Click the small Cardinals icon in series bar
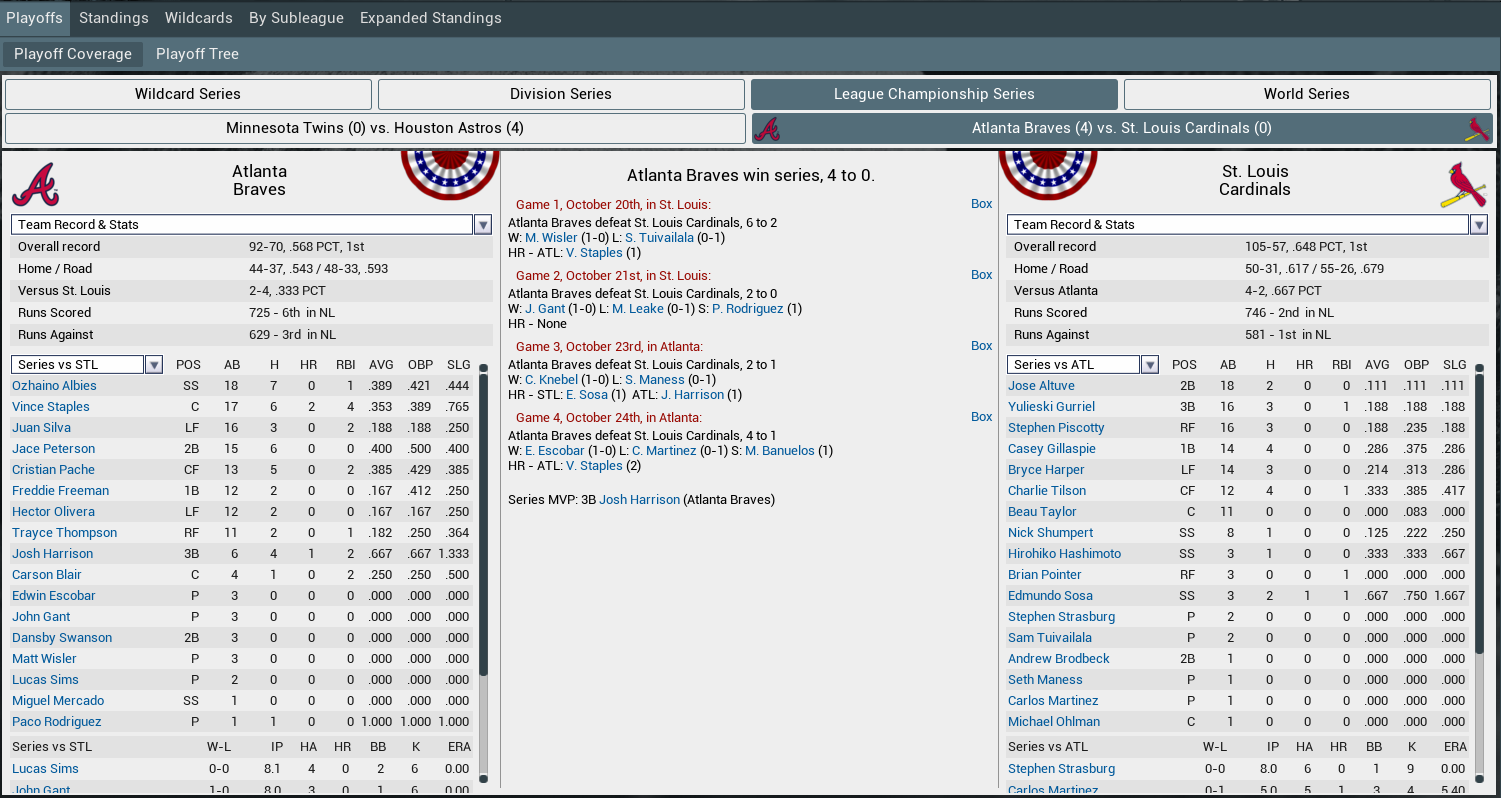The image size is (1501, 798). (x=1476, y=129)
